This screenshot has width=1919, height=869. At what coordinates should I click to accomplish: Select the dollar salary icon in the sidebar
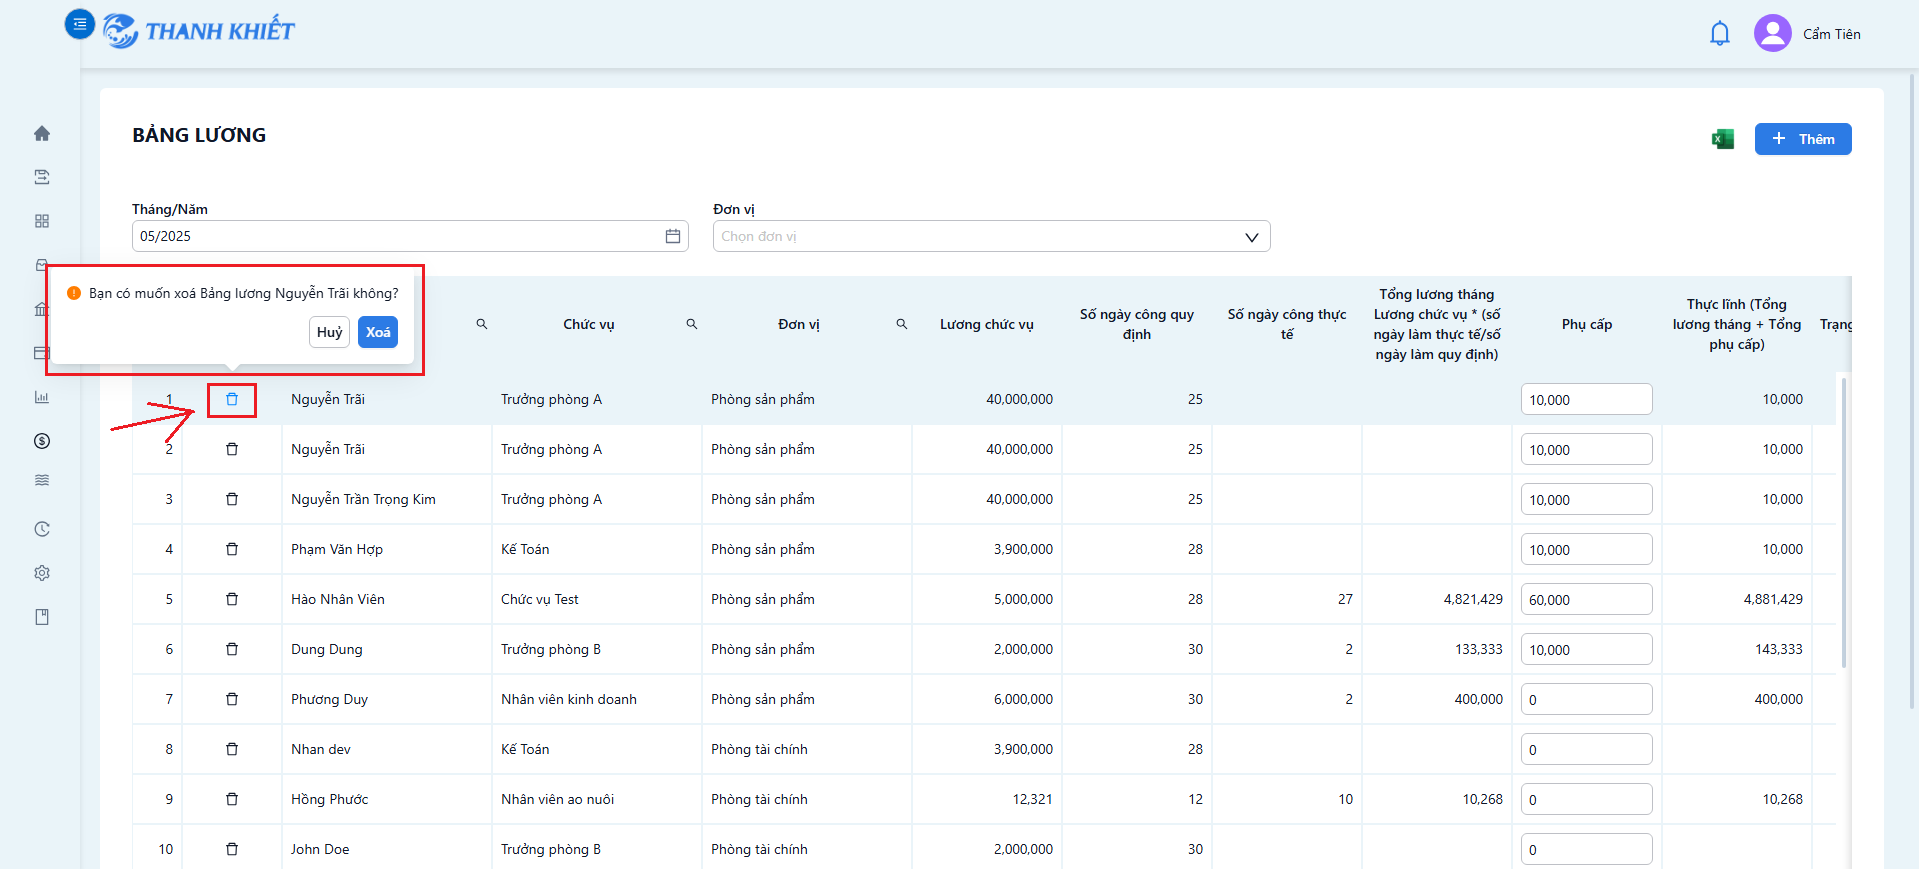(42, 441)
